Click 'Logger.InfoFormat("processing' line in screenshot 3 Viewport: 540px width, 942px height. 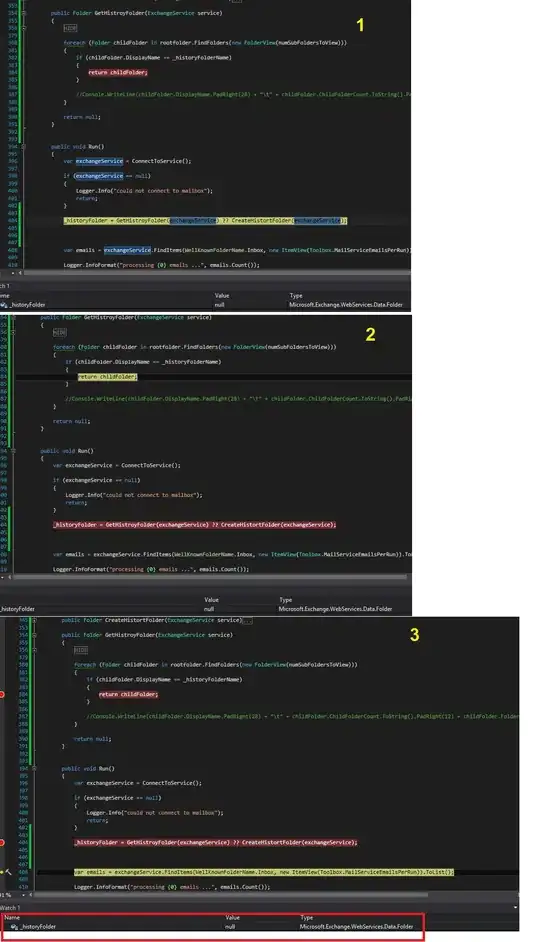172,887
